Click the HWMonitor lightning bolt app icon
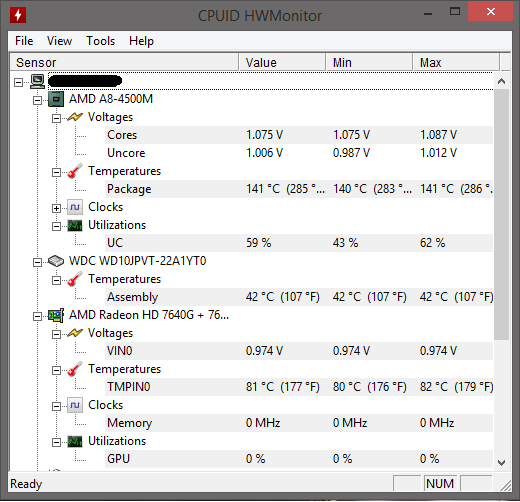The height and width of the screenshot is (502, 520). coord(18,15)
